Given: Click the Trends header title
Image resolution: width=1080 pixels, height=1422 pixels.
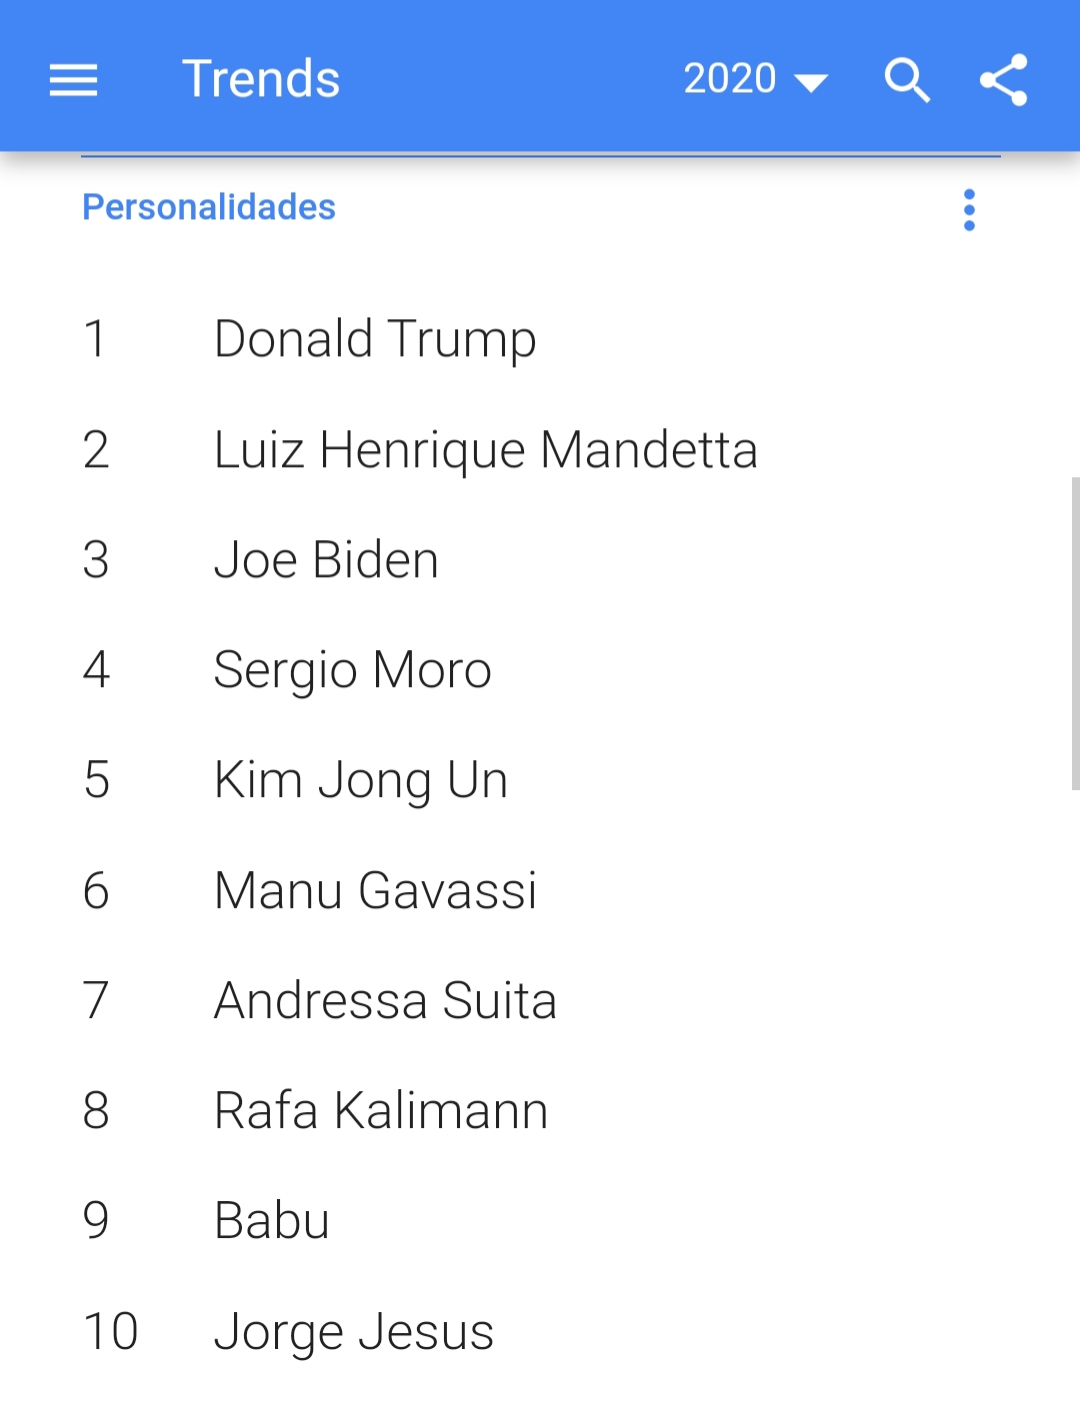Looking at the screenshot, I should click(261, 79).
